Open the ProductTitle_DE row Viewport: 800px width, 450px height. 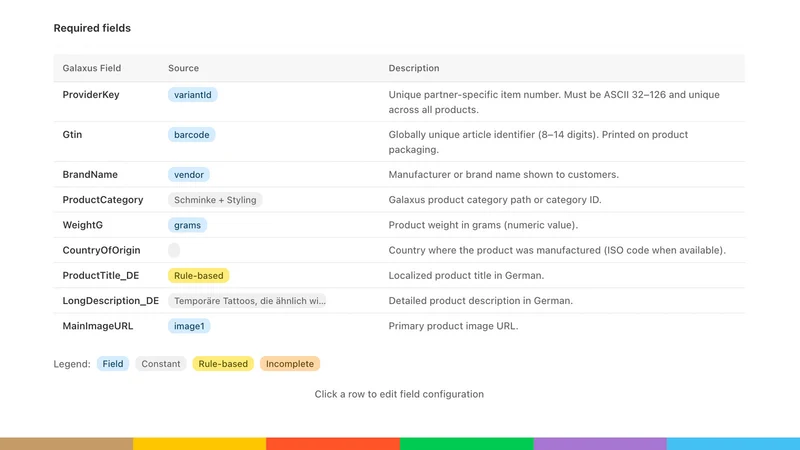(x=399, y=276)
